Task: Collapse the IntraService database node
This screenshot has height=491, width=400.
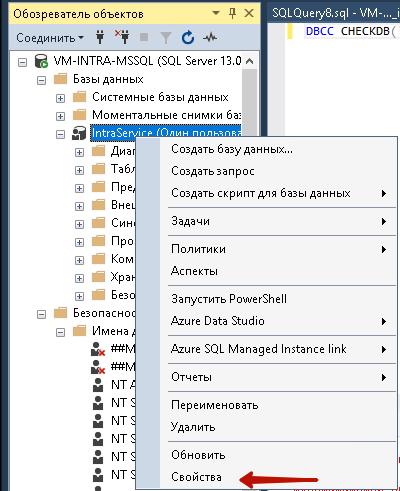Action: click(60, 134)
